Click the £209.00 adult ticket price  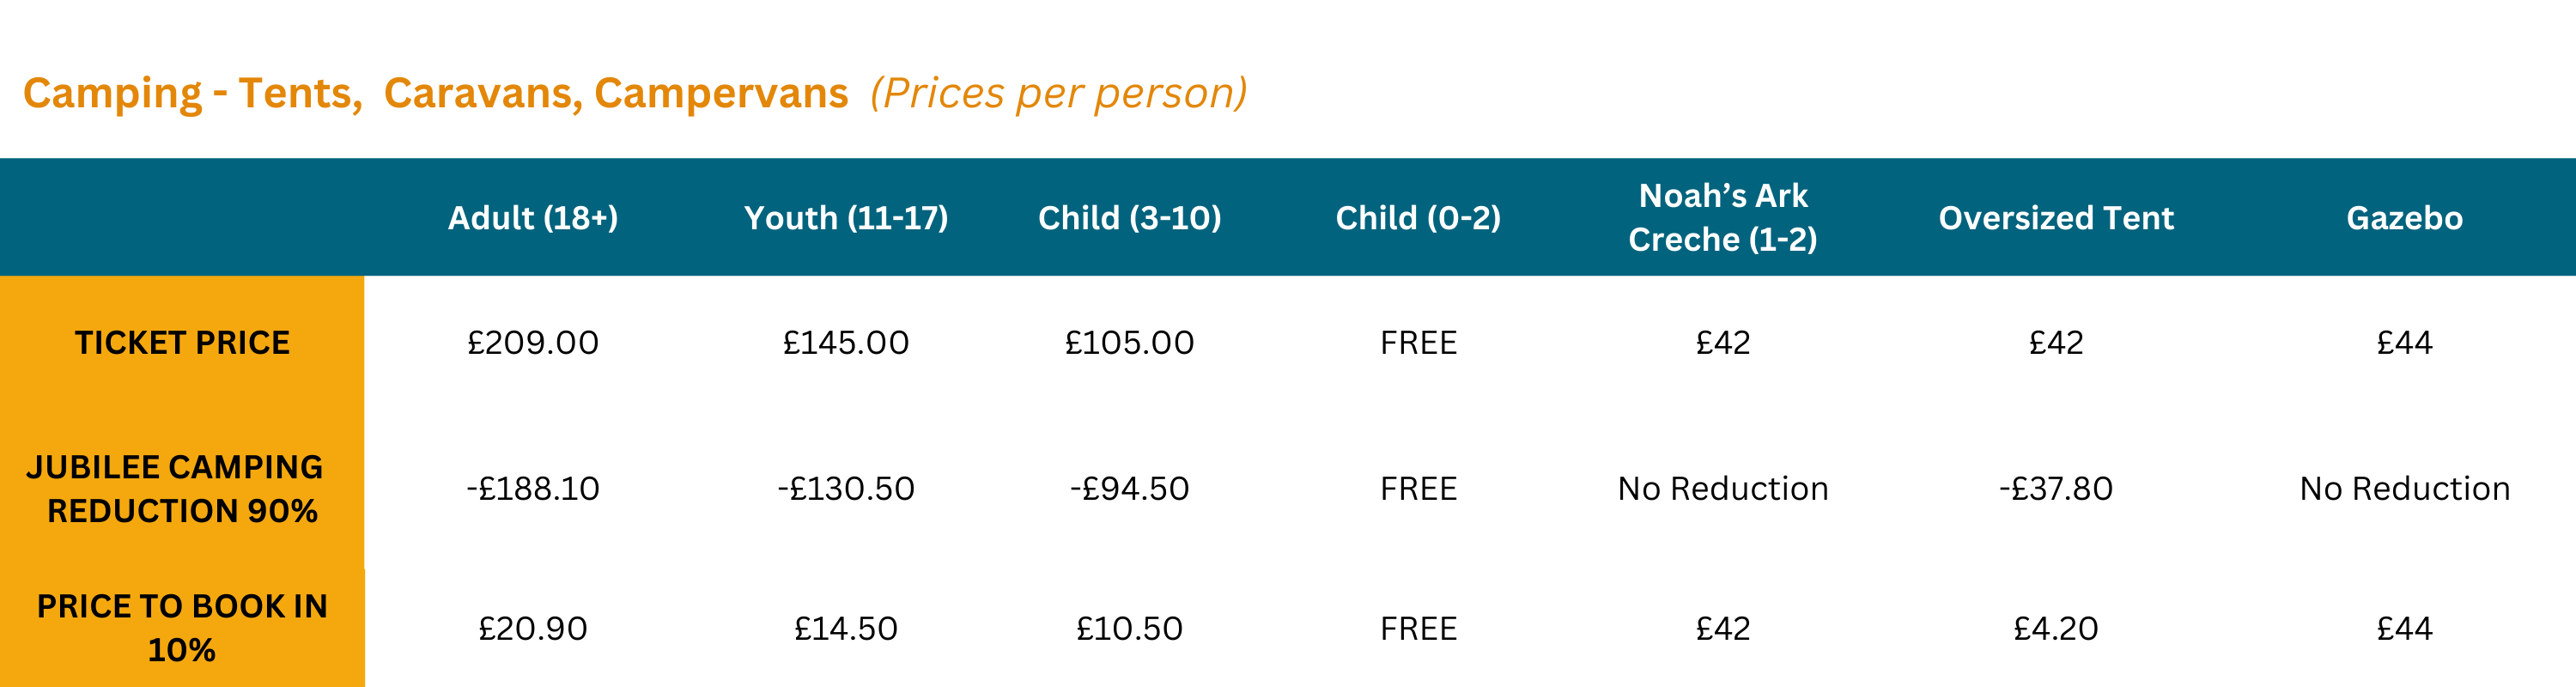pos(532,343)
